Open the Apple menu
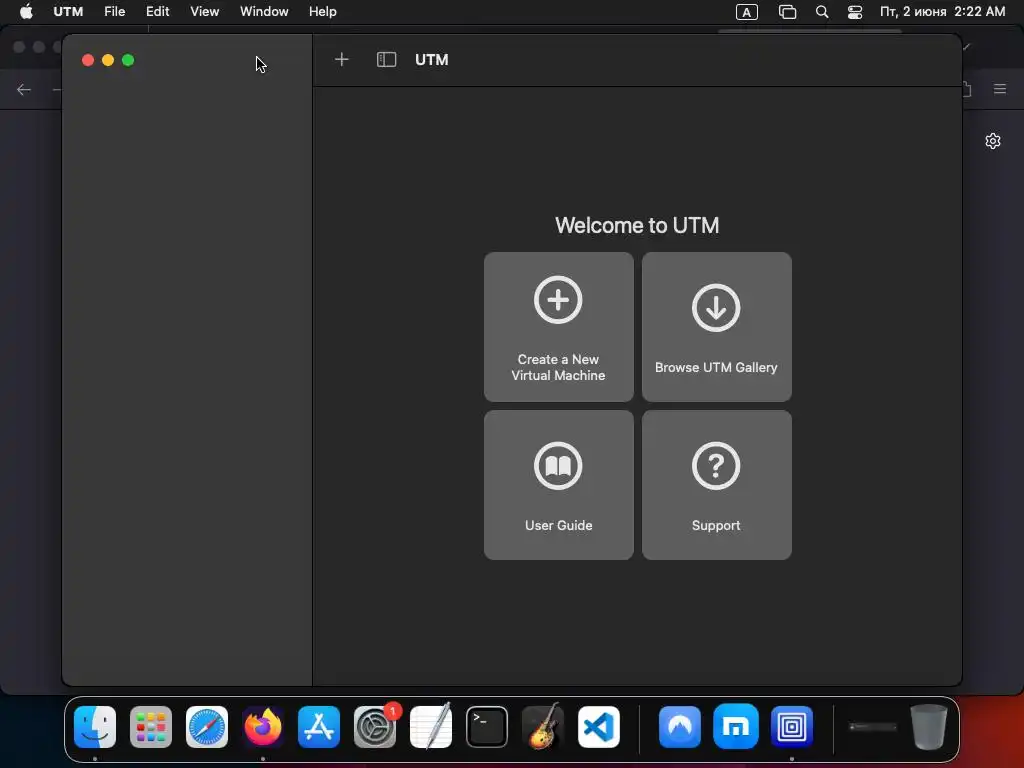The width and height of the screenshot is (1024, 768). [26, 12]
